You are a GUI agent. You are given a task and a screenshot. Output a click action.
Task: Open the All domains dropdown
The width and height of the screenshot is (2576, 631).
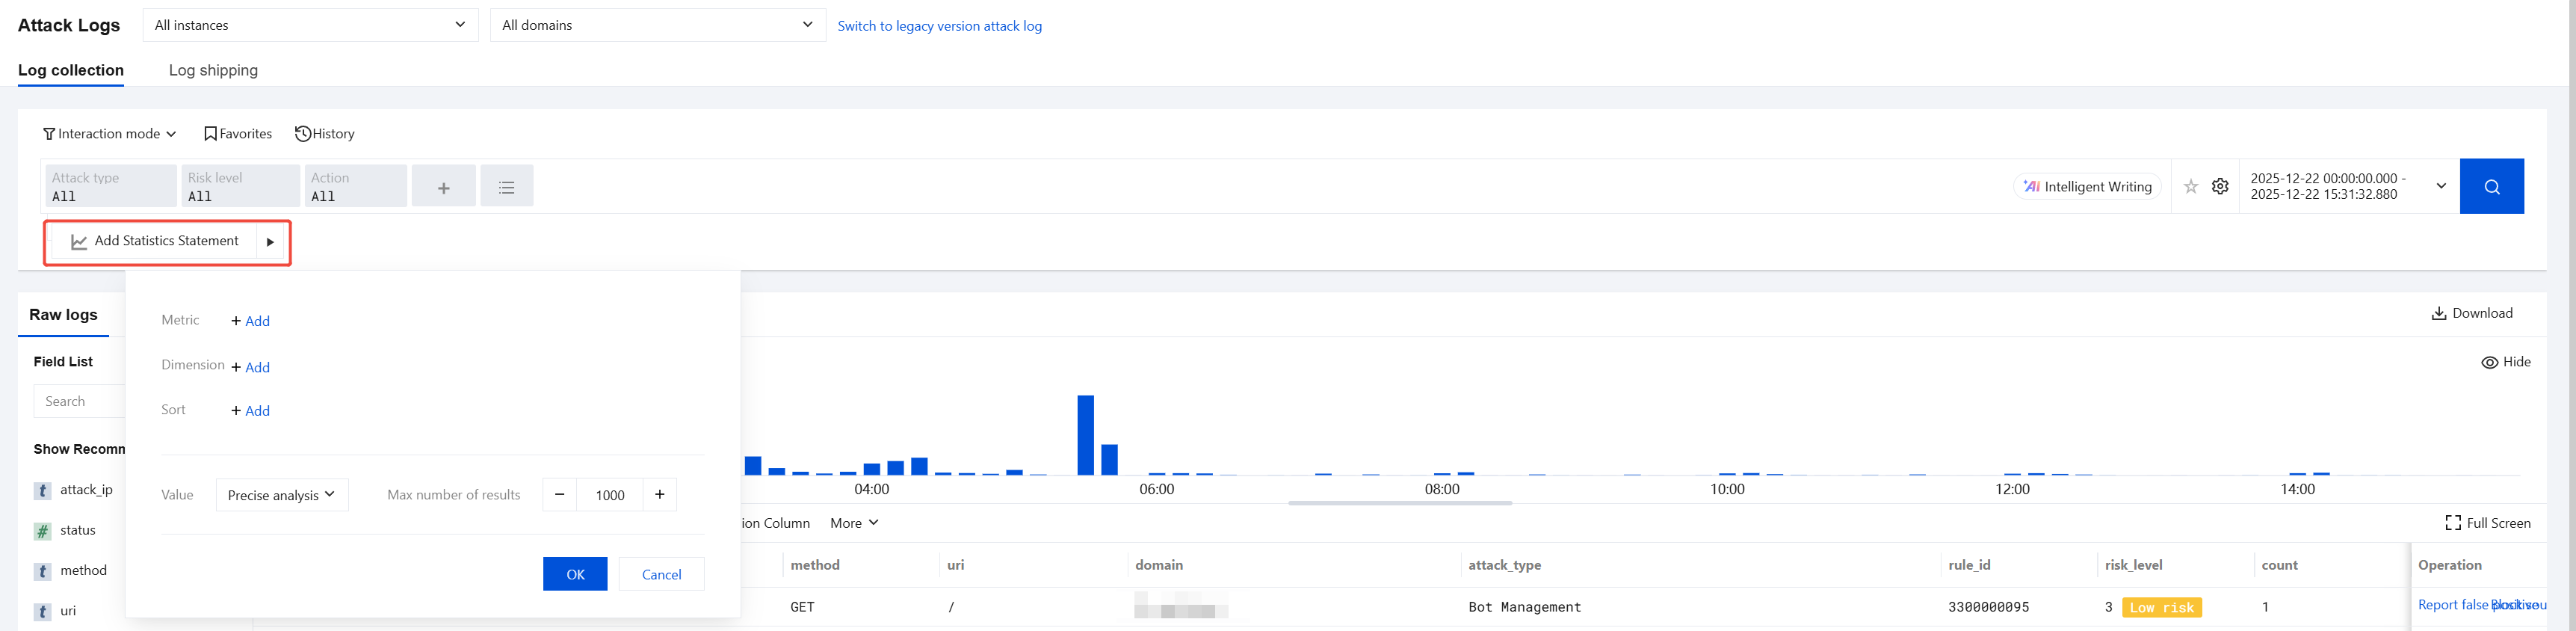657,25
